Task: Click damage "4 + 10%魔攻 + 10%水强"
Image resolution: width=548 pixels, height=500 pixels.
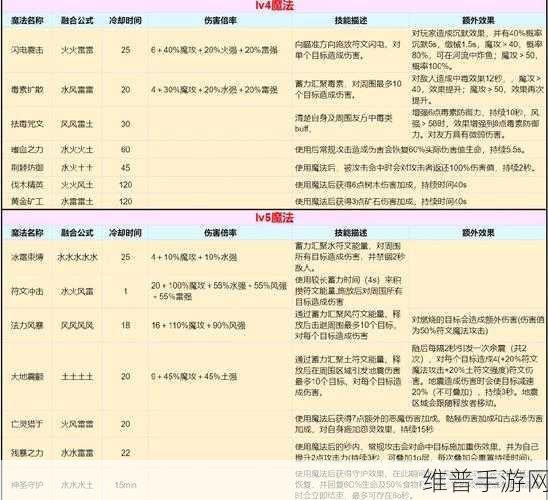Action: pyautogui.click(x=194, y=257)
